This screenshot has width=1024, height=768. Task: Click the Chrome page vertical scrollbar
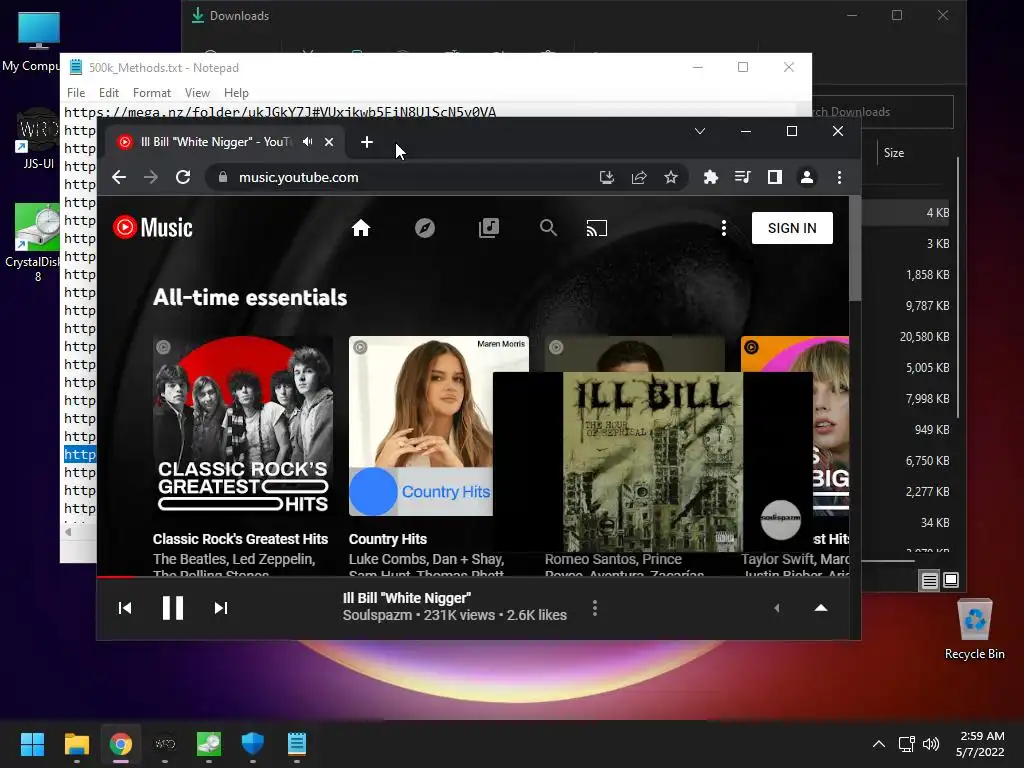click(x=855, y=248)
